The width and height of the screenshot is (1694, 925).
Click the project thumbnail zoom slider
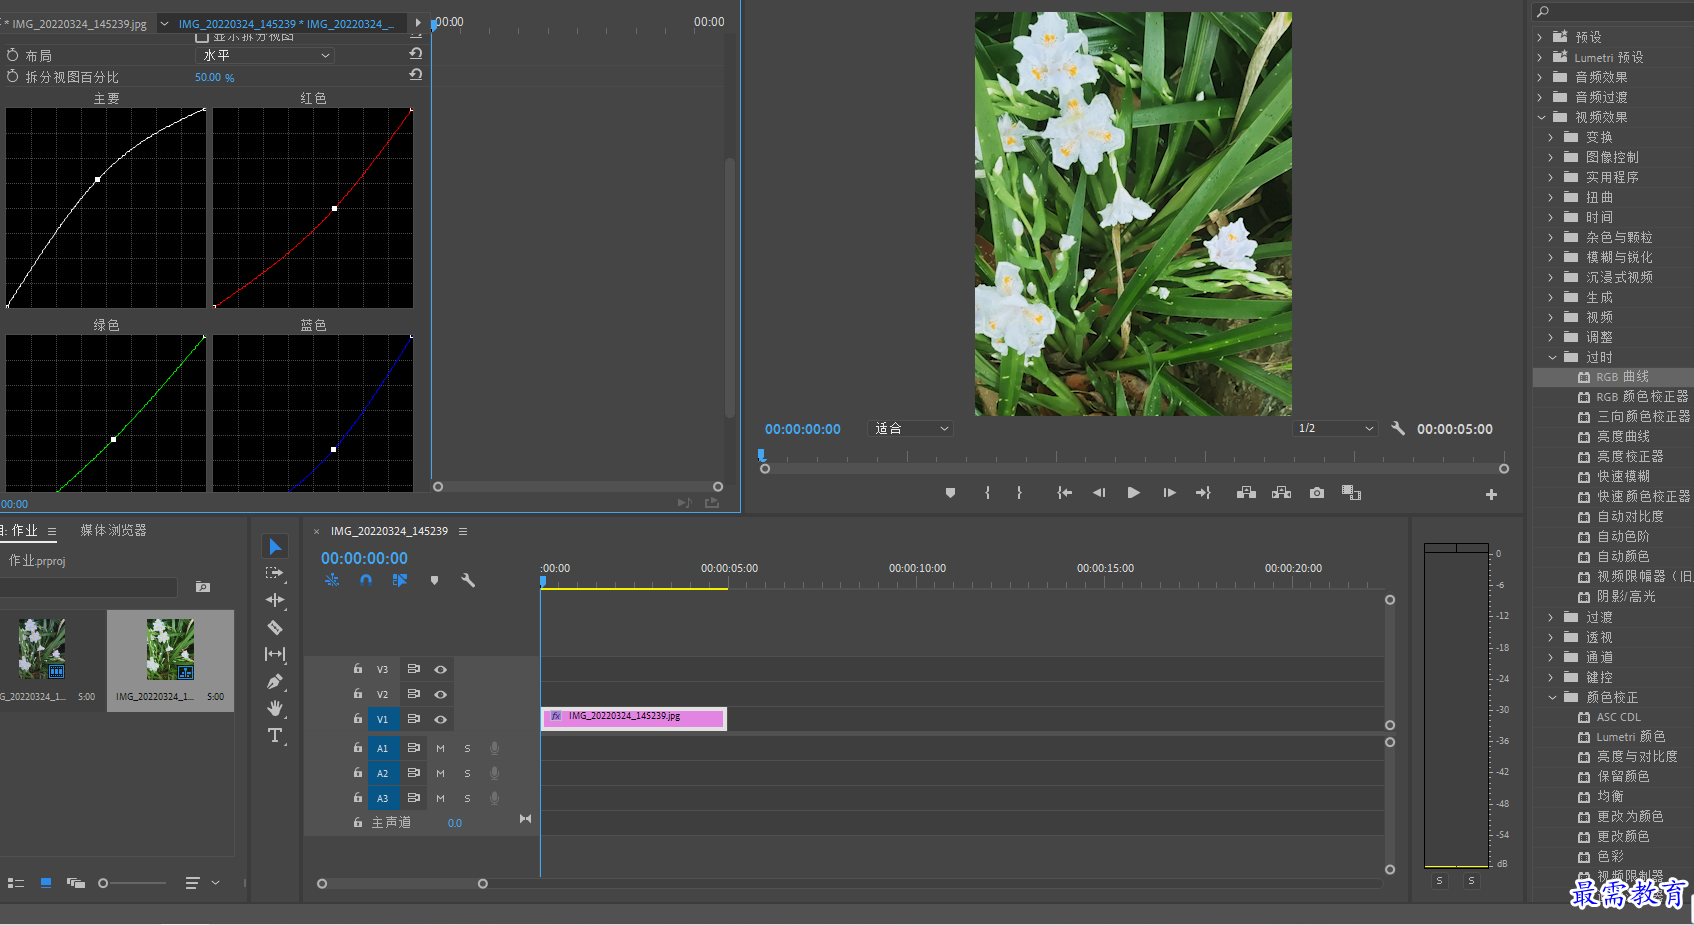coord(132,883)
